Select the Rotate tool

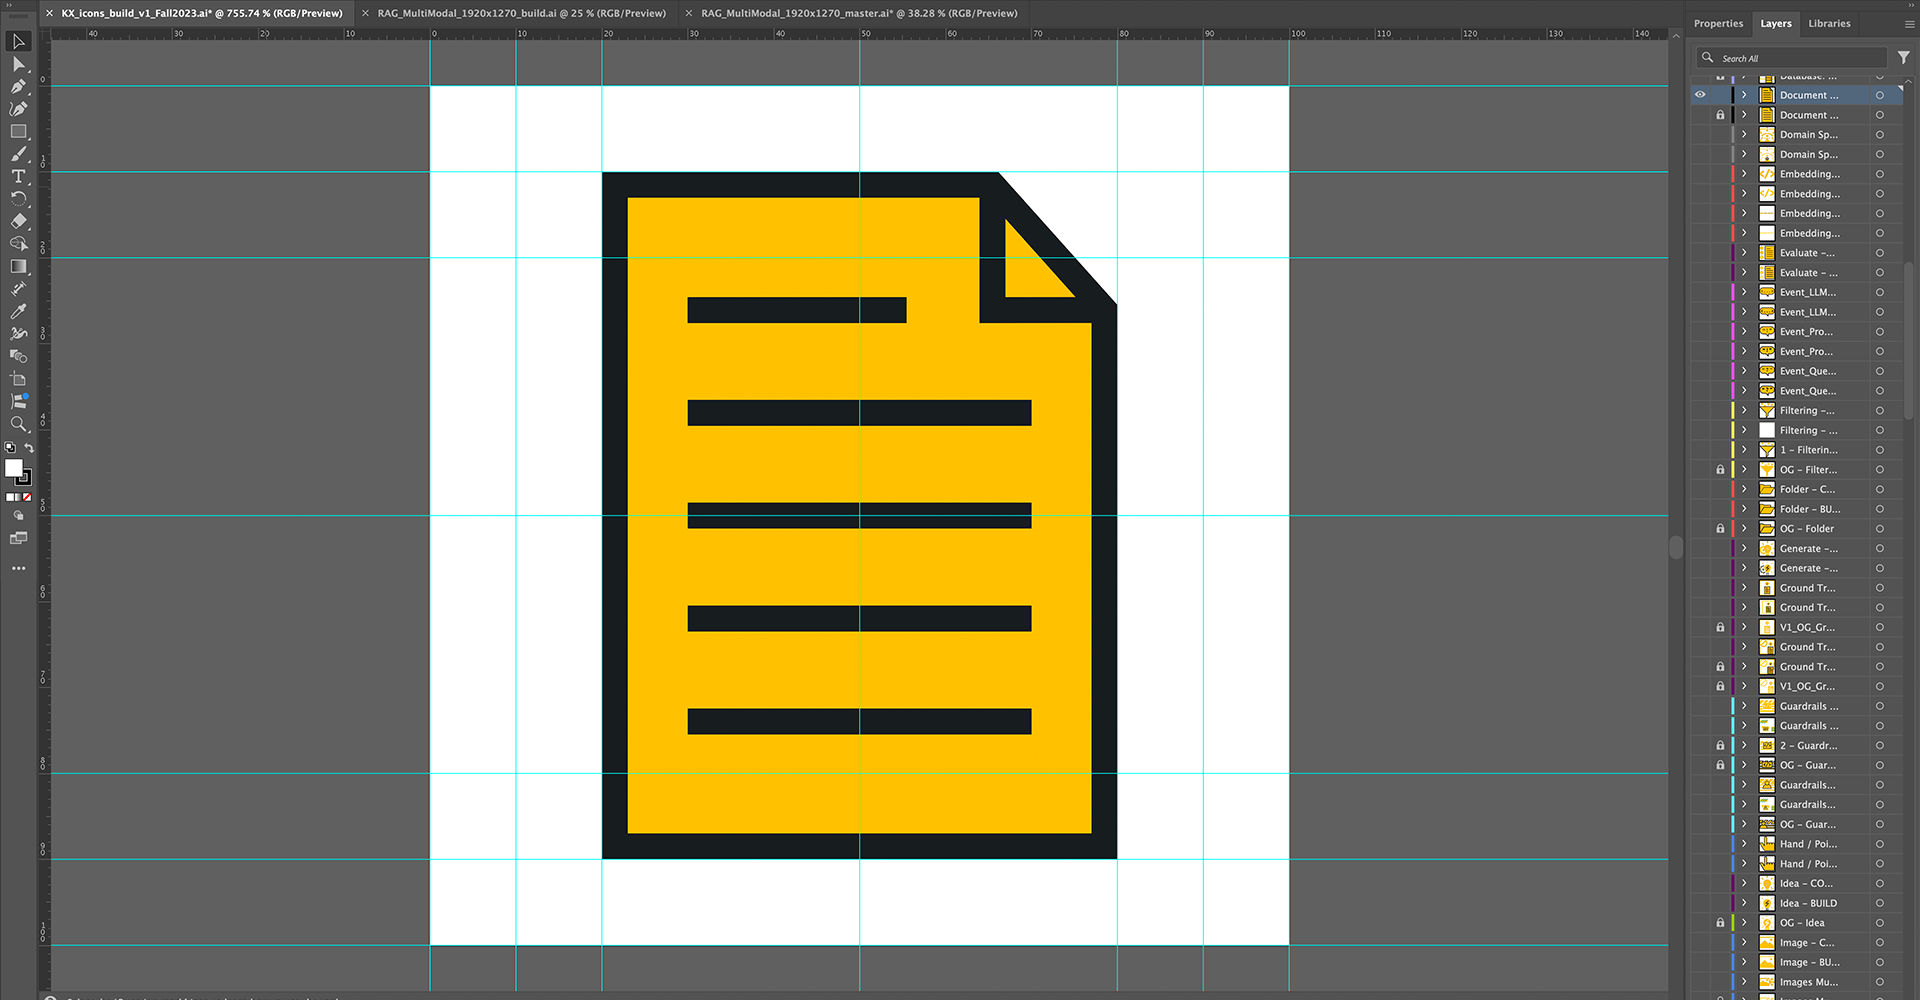click(18, 199)
